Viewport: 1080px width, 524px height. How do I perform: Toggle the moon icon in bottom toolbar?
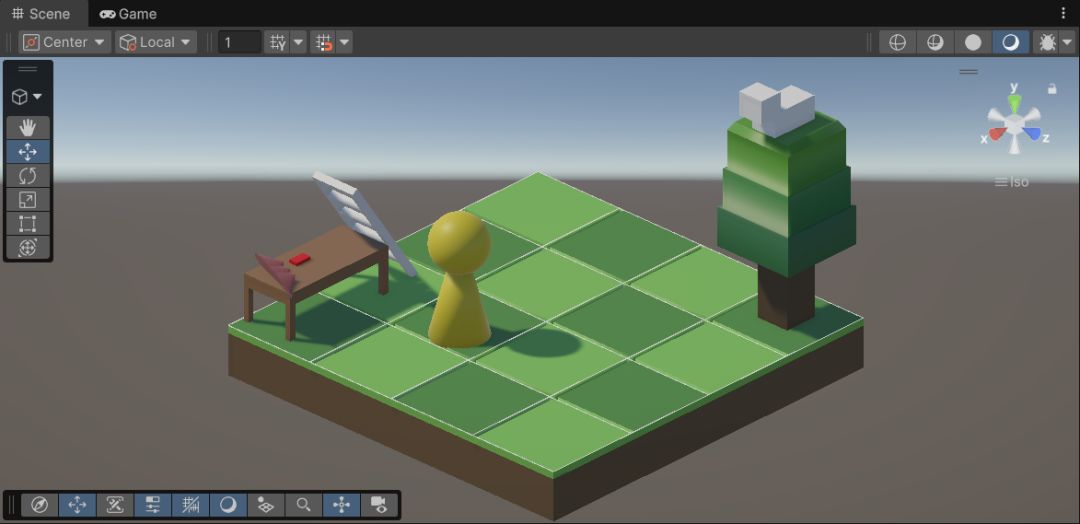coord(228,505)
